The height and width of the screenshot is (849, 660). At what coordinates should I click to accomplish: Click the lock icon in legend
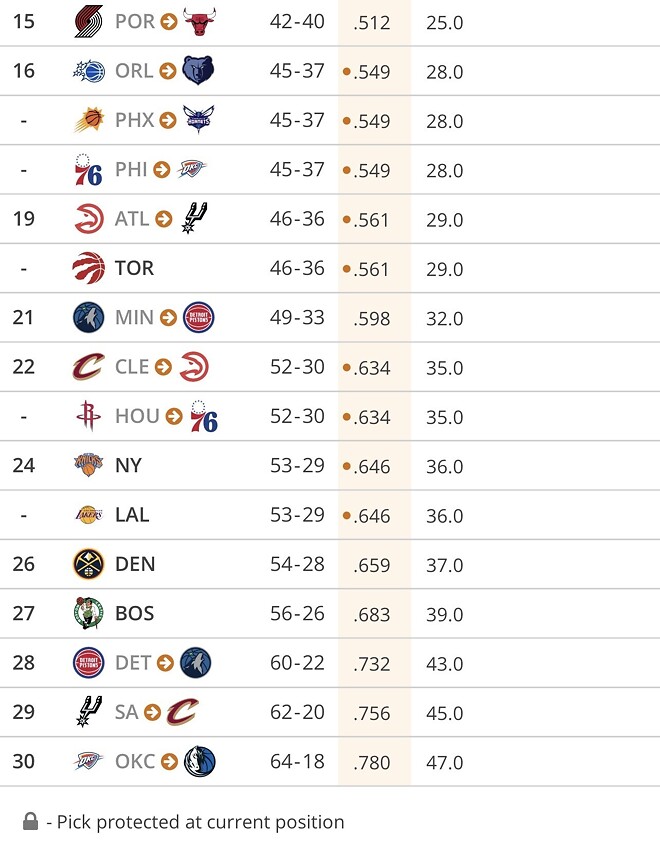click(x=32, y=822)
